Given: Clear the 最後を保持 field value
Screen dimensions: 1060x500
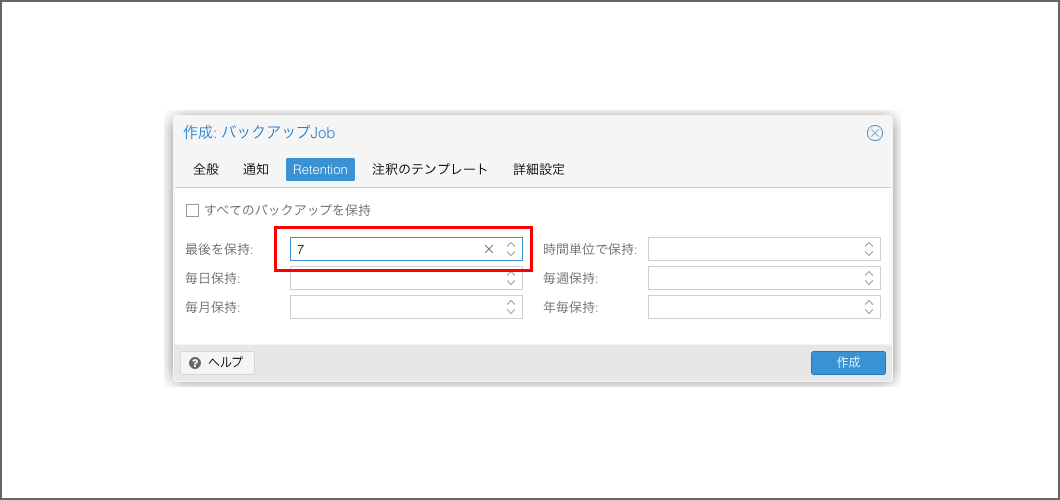Looking at the screenshot, I should click(x=489, y=249).
